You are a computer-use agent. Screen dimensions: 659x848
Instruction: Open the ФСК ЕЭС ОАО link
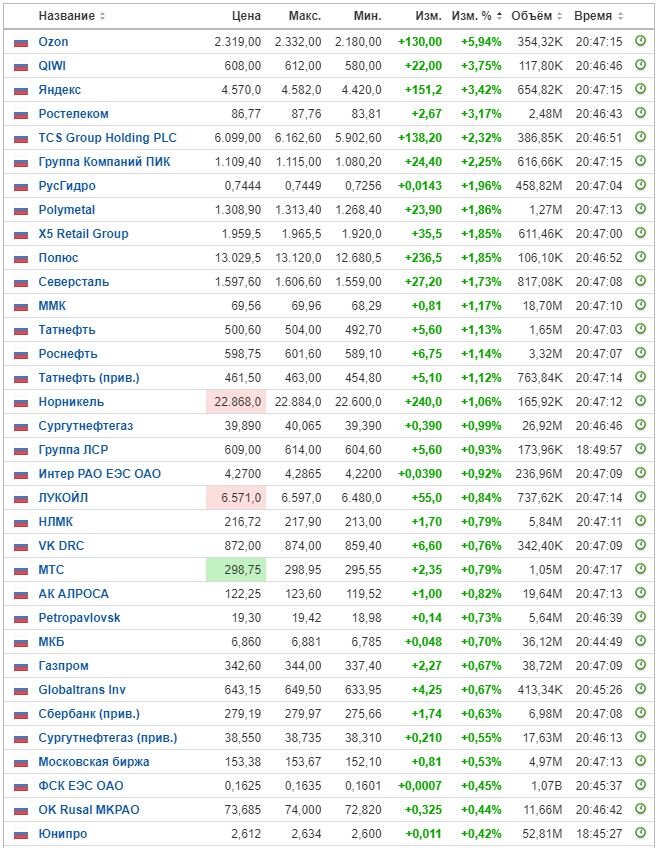coord(81,786)
